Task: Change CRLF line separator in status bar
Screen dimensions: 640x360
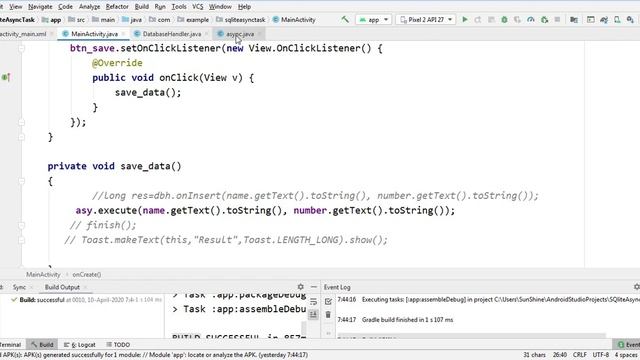Action: click(x=580, y=355)
